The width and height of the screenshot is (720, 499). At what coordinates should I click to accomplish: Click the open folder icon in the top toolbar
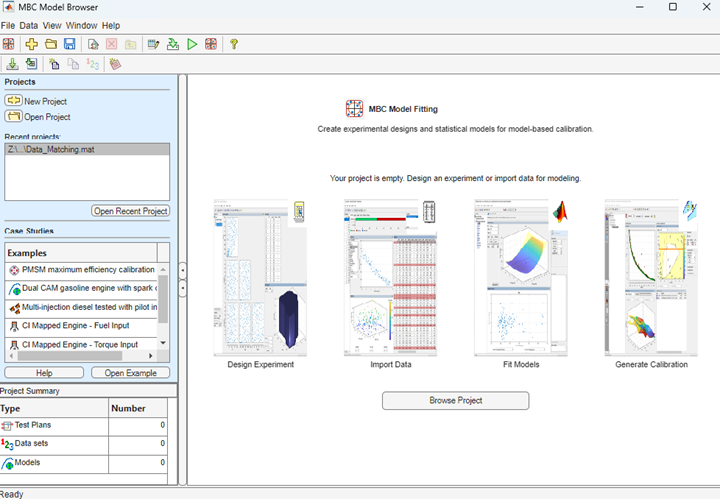[50, 44]
